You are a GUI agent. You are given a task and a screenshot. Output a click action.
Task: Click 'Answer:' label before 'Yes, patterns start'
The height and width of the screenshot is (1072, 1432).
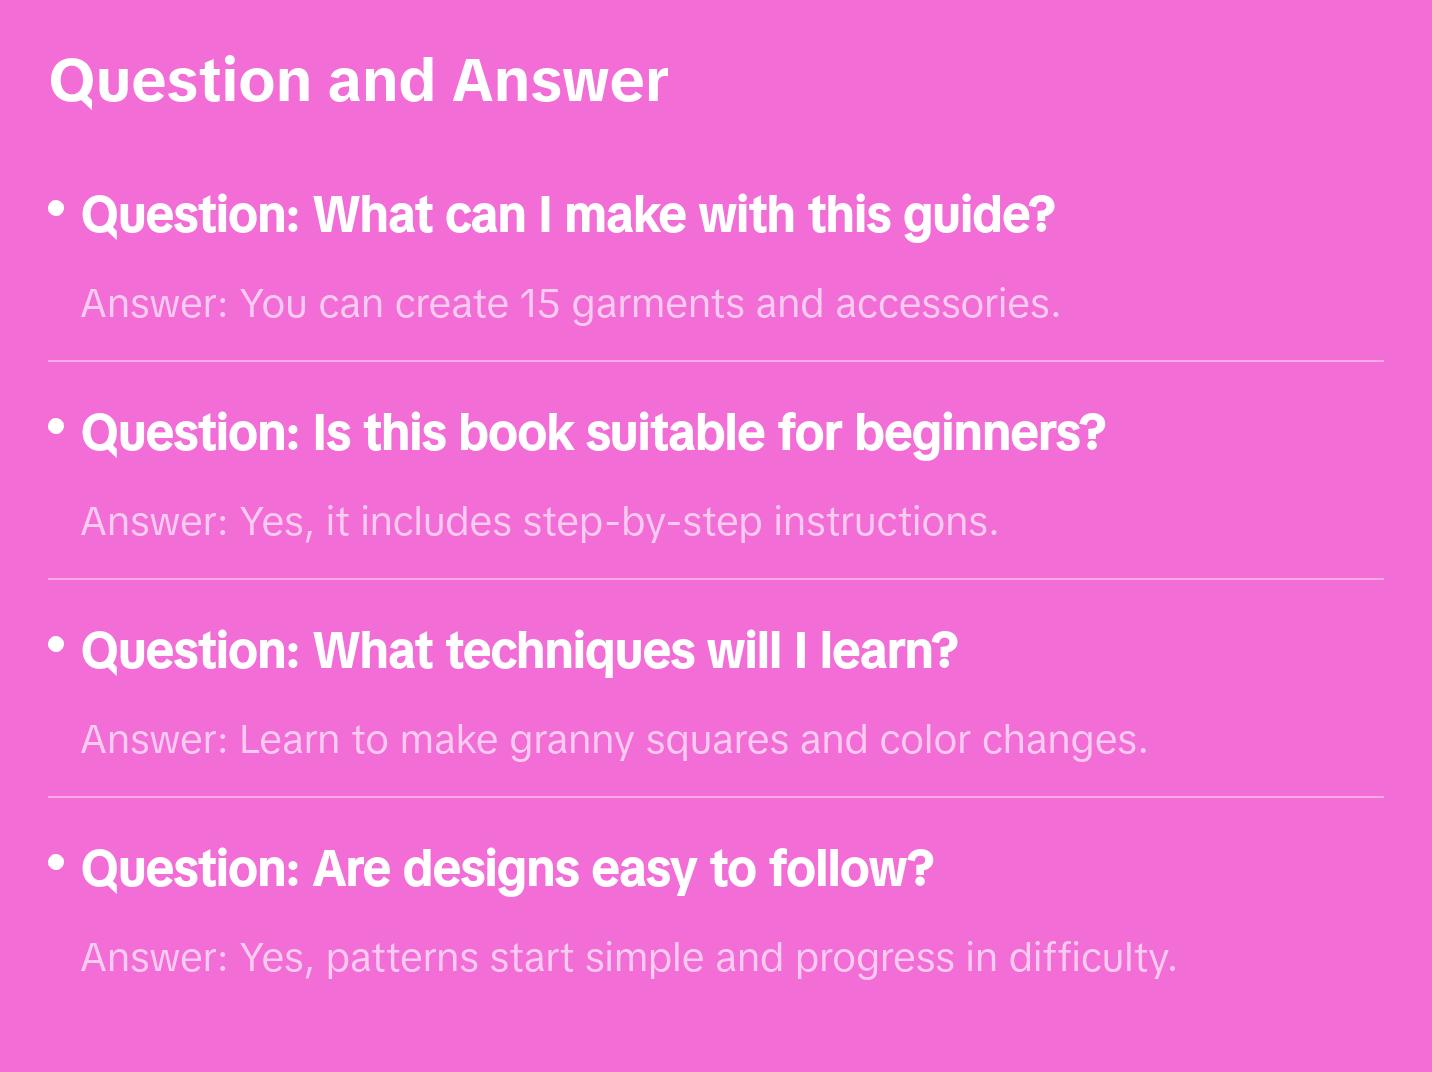tap(155, 958)
